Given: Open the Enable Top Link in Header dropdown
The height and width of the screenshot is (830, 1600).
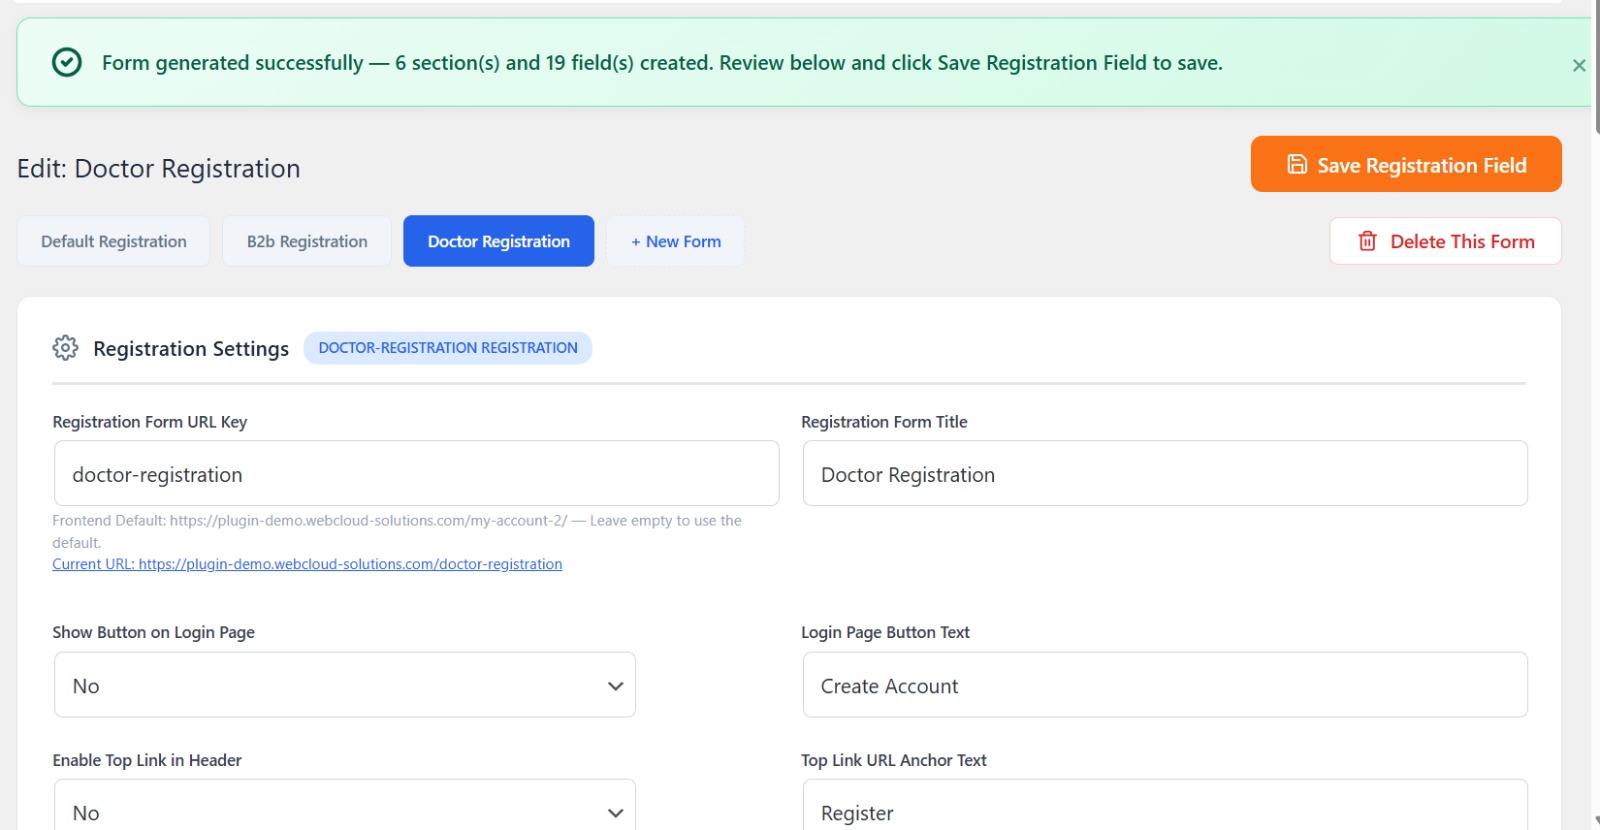Looking at the screenshot, I should pos(344,810).
